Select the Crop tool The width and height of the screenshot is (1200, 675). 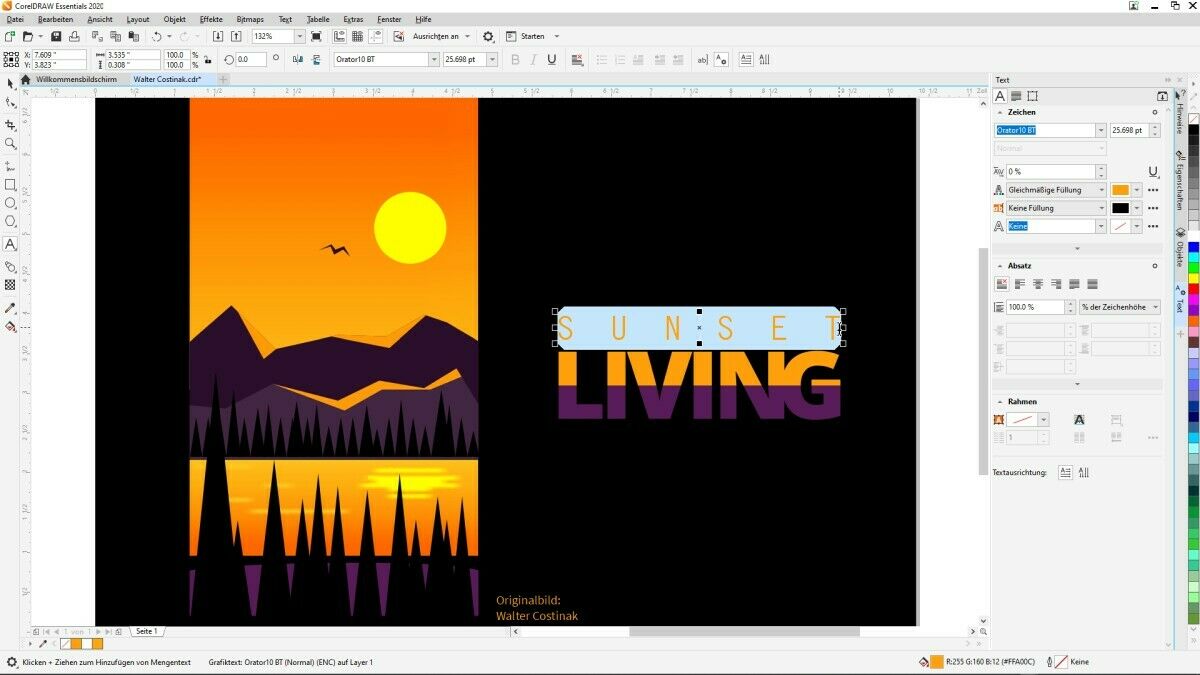[x=10, y=125]
